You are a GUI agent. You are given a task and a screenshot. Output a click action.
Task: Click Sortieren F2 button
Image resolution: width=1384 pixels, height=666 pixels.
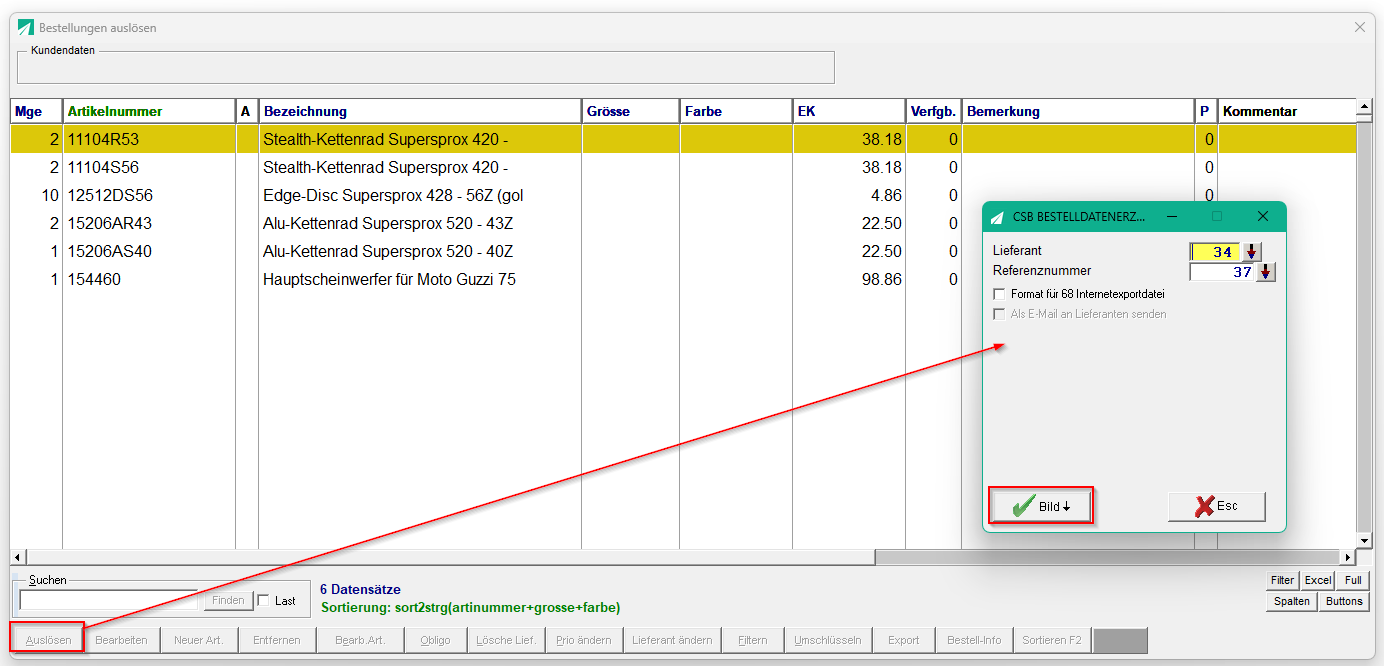(1052, 640)
